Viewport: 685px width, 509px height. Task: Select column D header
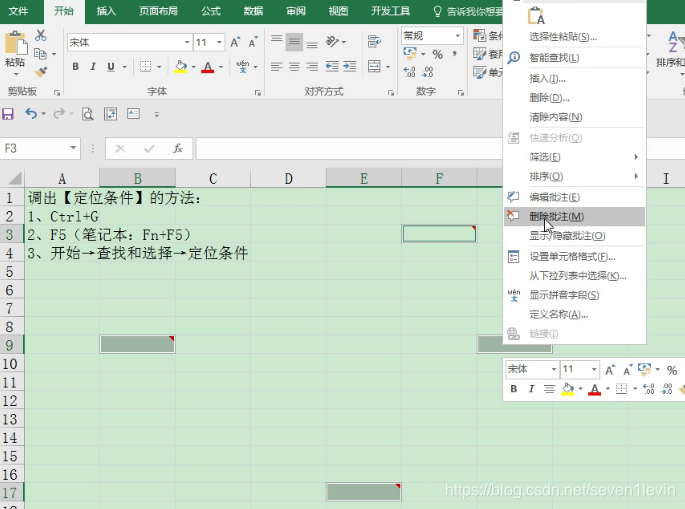[288, 178]
